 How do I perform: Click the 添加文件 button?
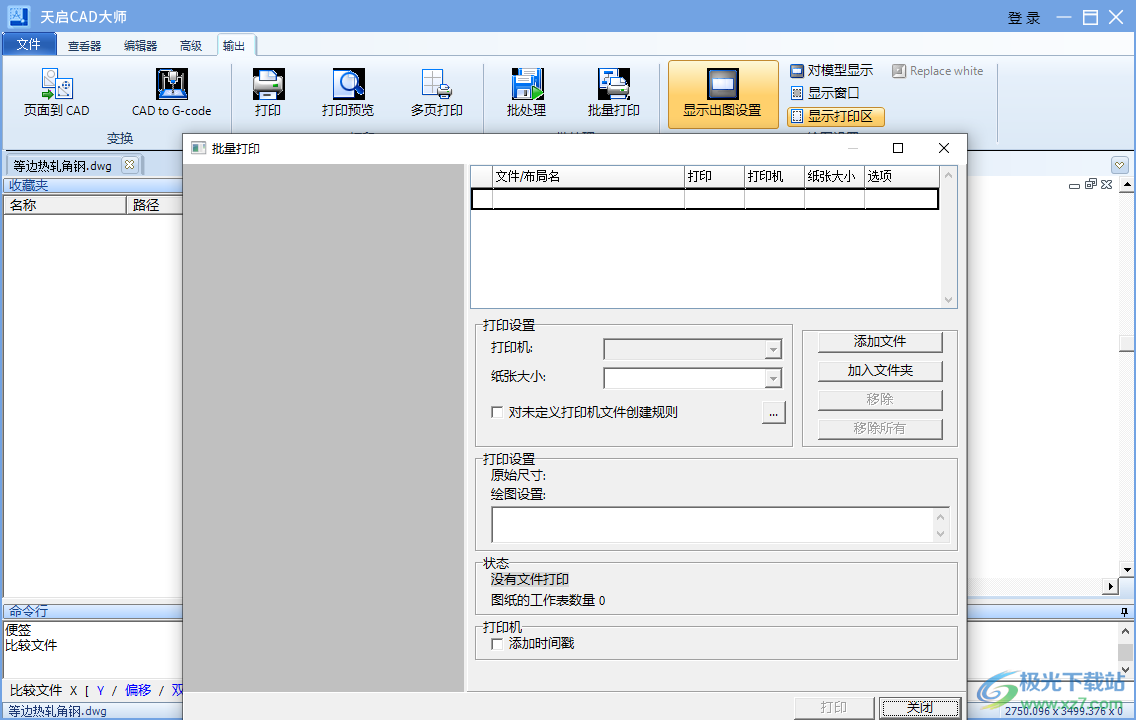[880, 342]
